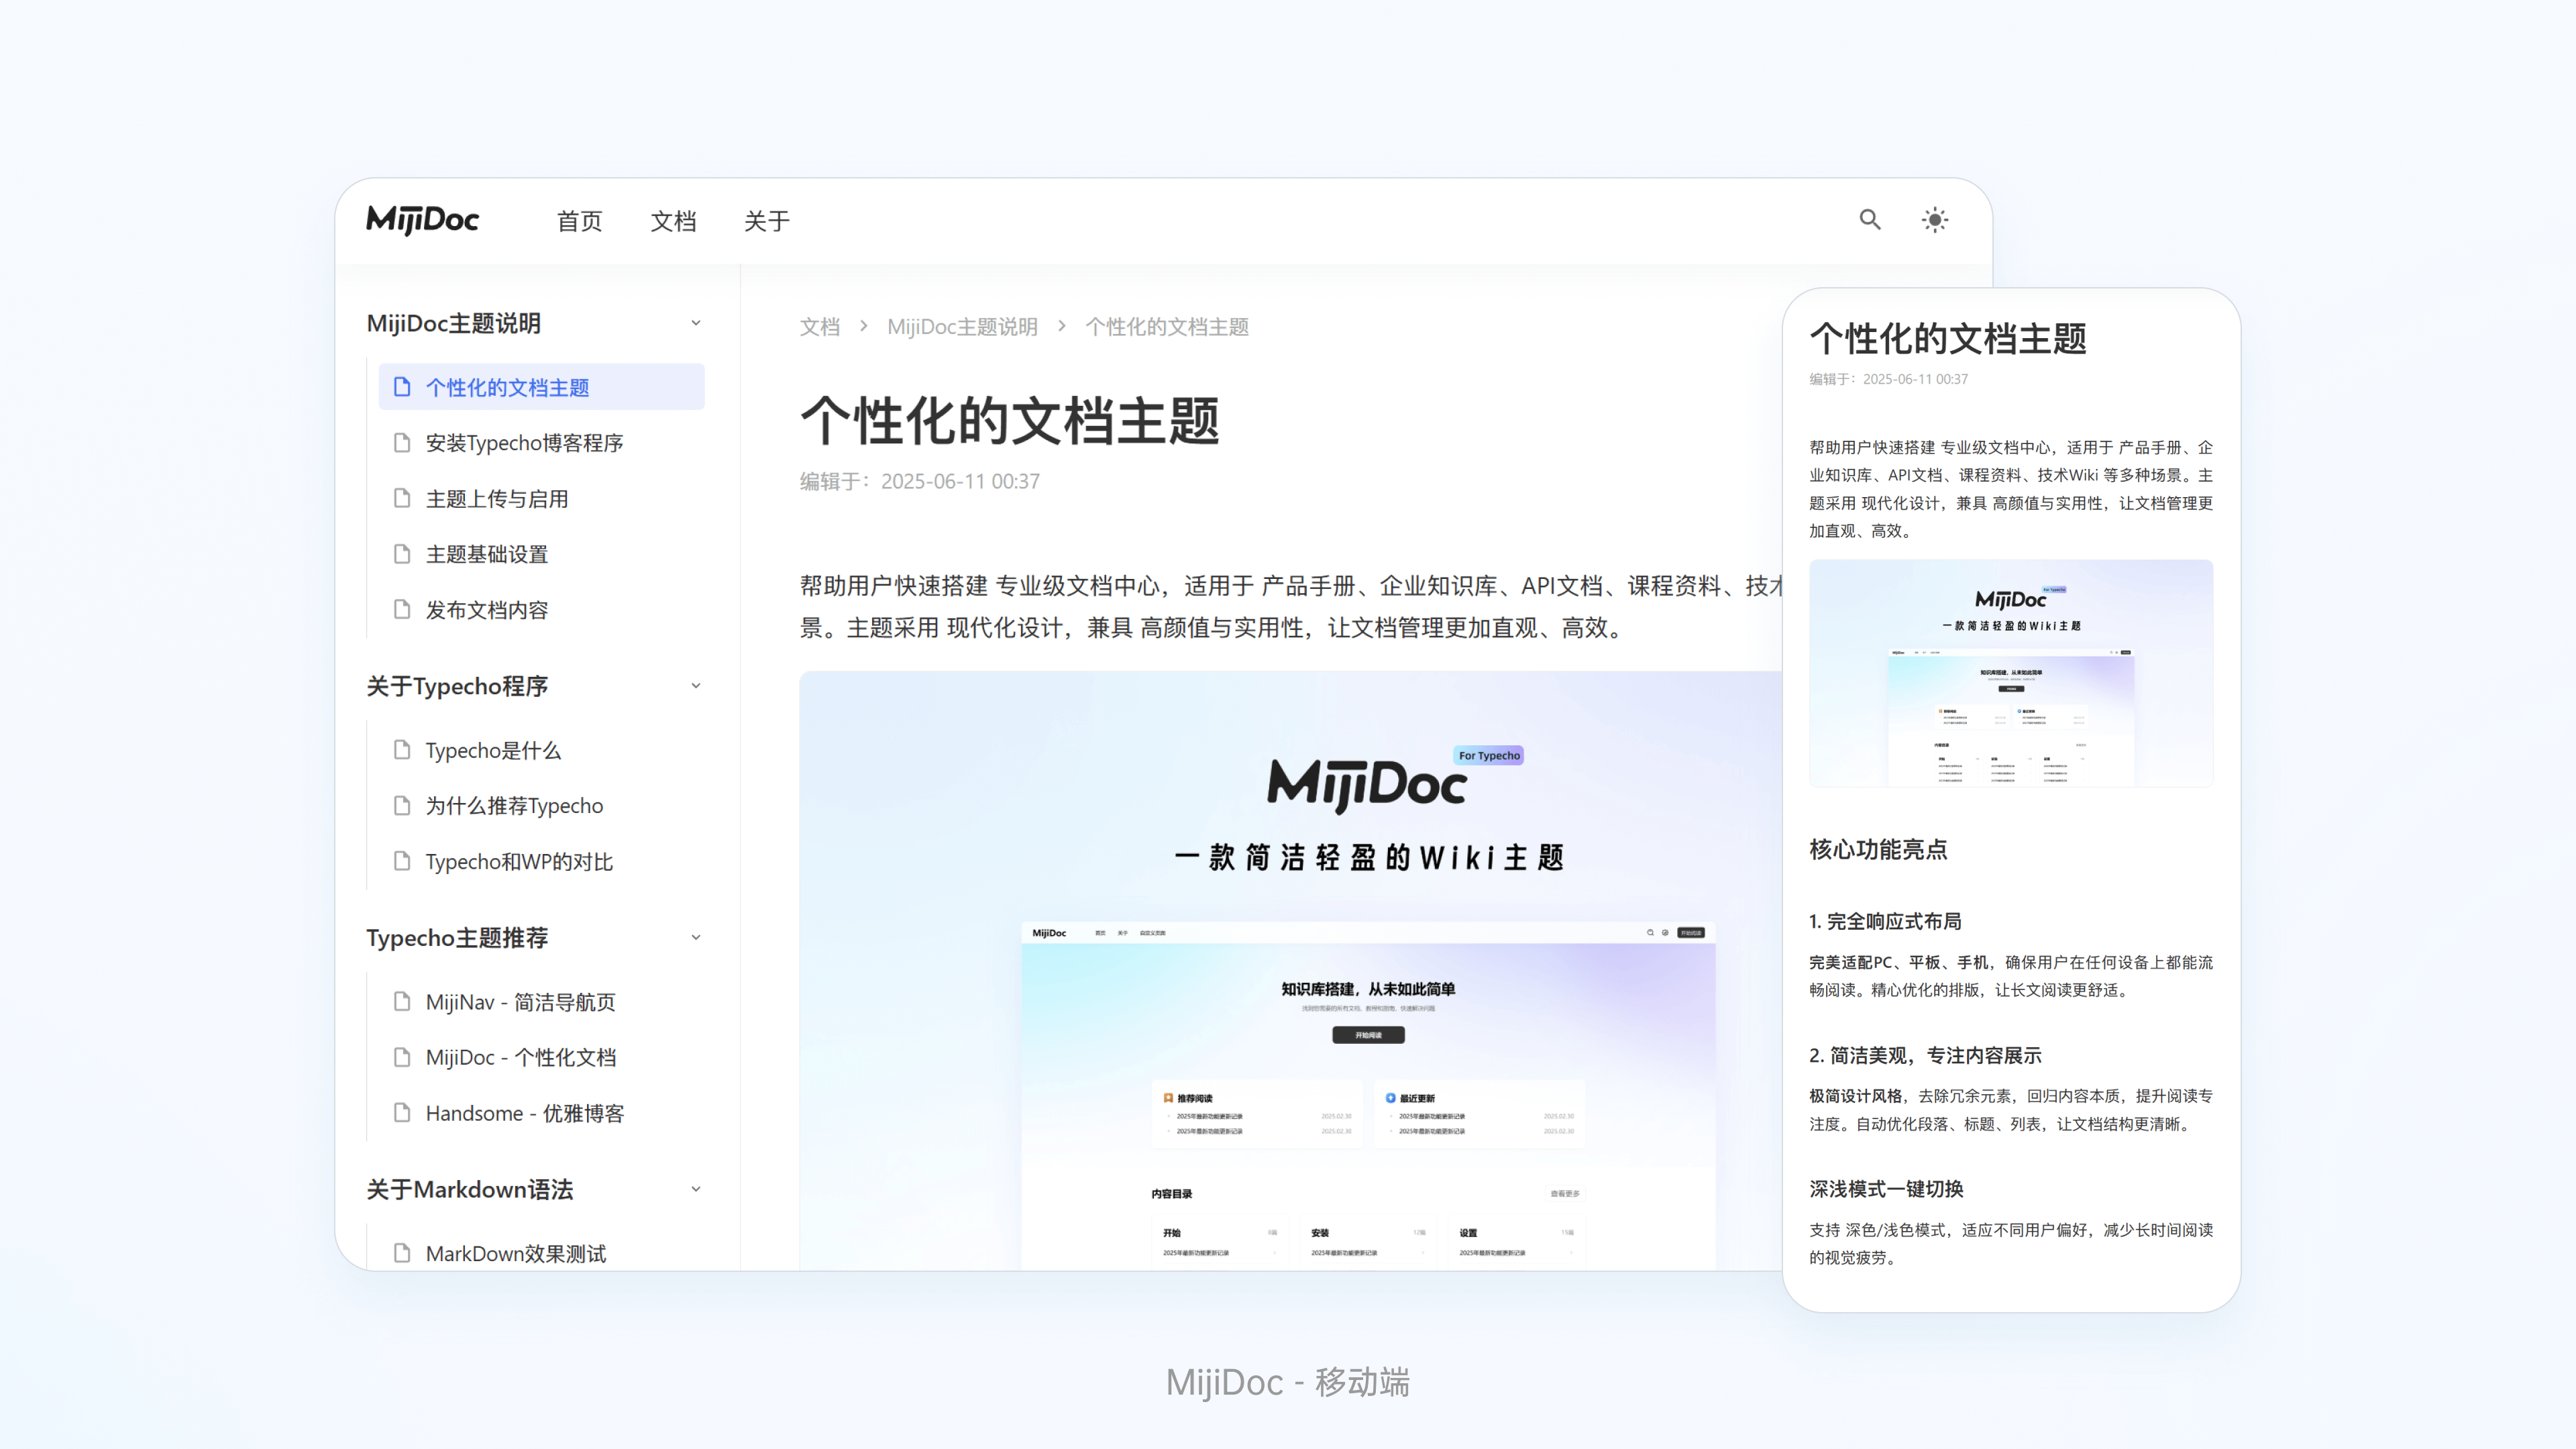
Task: Open the 关于 navigation menu item
Action: (x=767, y=221)
